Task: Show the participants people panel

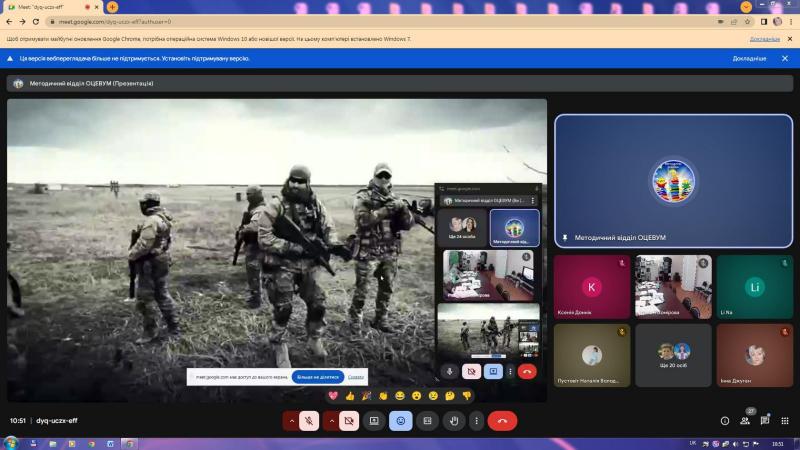Action: 745,421
